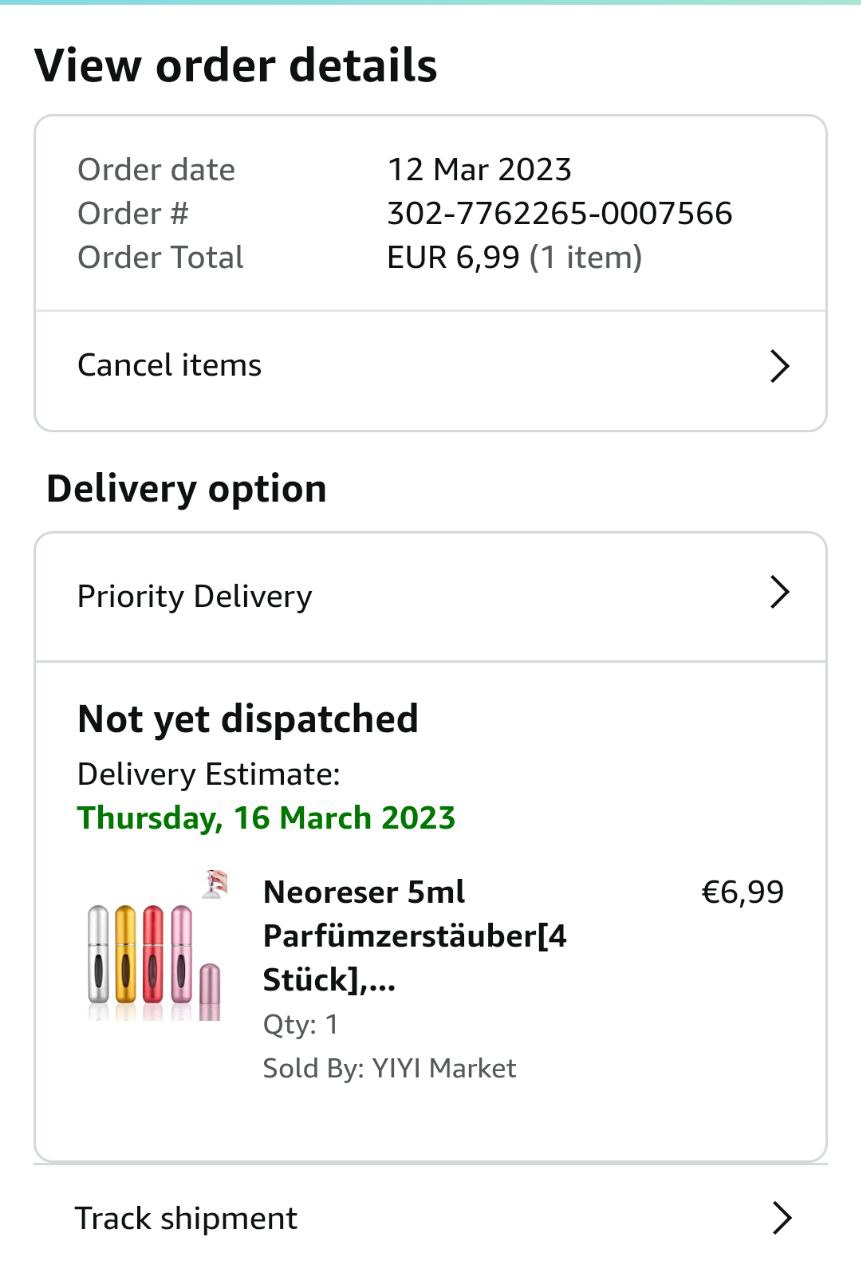Viewport: 861px width, 1280px height.
Task: Tap the gold atomizer bottle in the image
Action: tap(125, 955)
